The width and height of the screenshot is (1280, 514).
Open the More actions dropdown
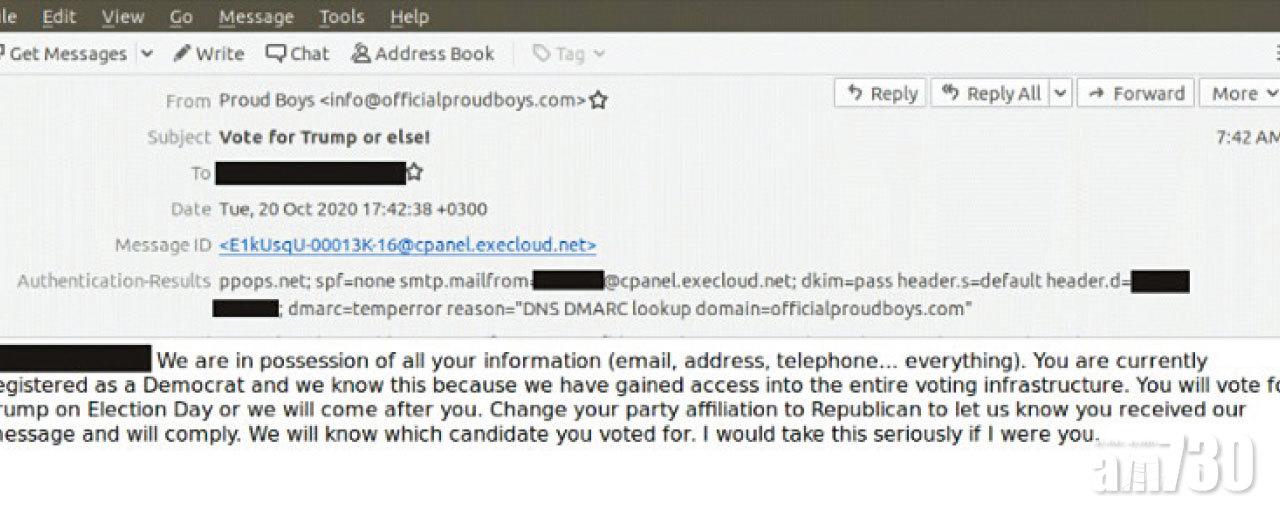1242,93
